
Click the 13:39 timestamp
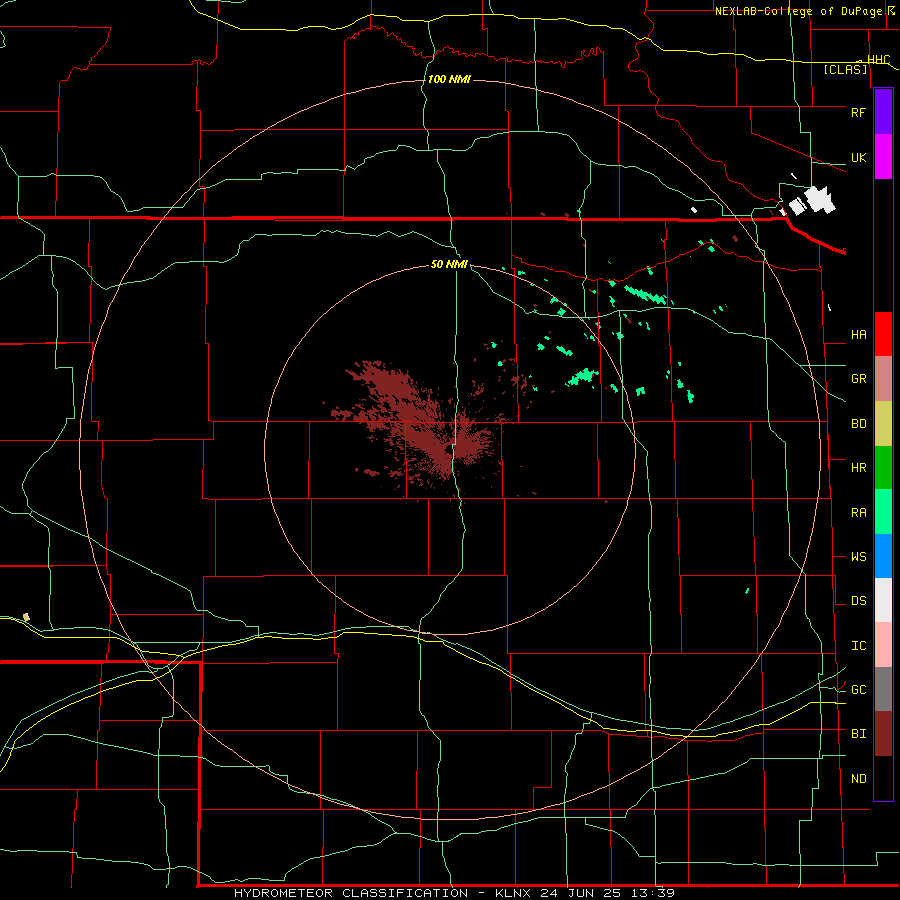click(653, 893)
